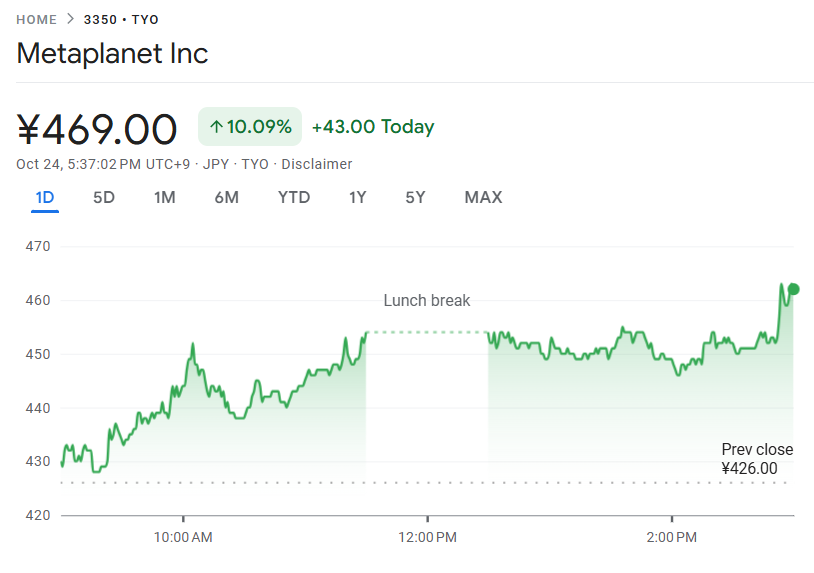814x573 pixels.
Task: Click the Metaplanet Inc heading
Action: pyautogui.click(x=112, y=53)
